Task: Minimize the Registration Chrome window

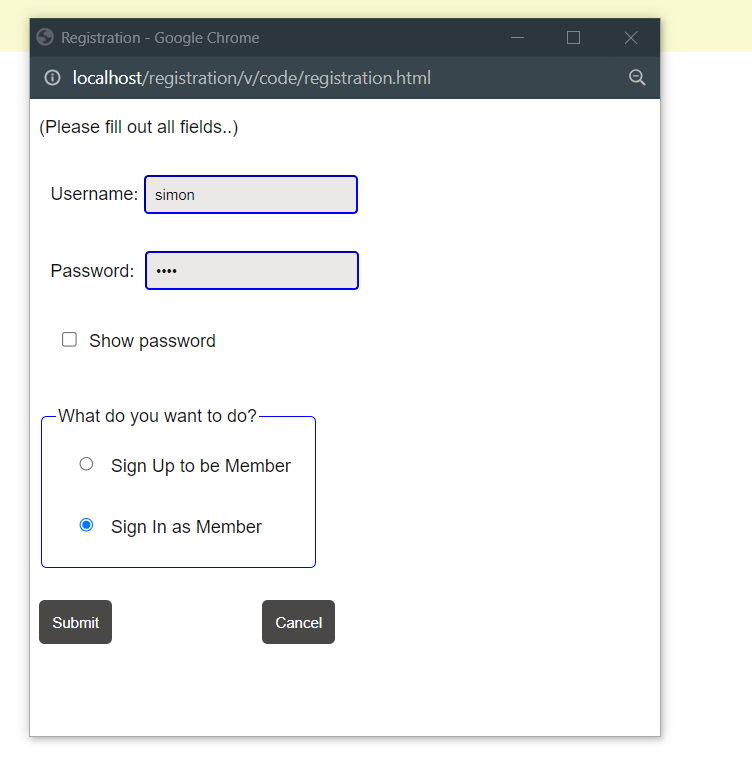Action: [517, 37]
